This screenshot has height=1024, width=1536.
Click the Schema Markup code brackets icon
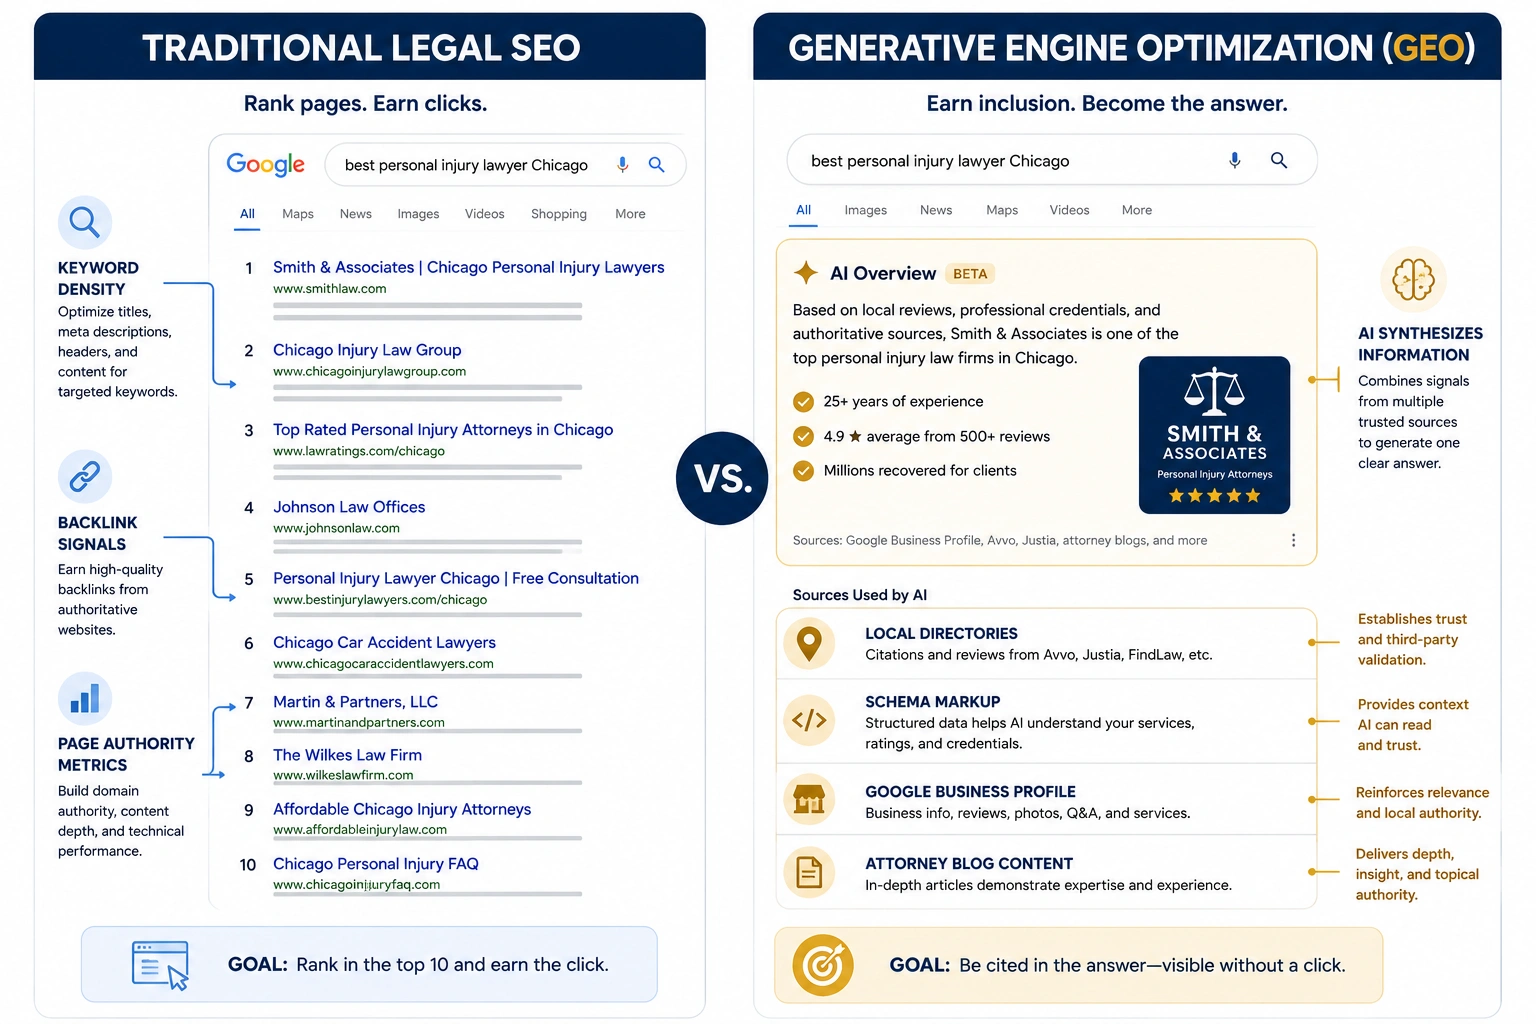pos(809,720)
